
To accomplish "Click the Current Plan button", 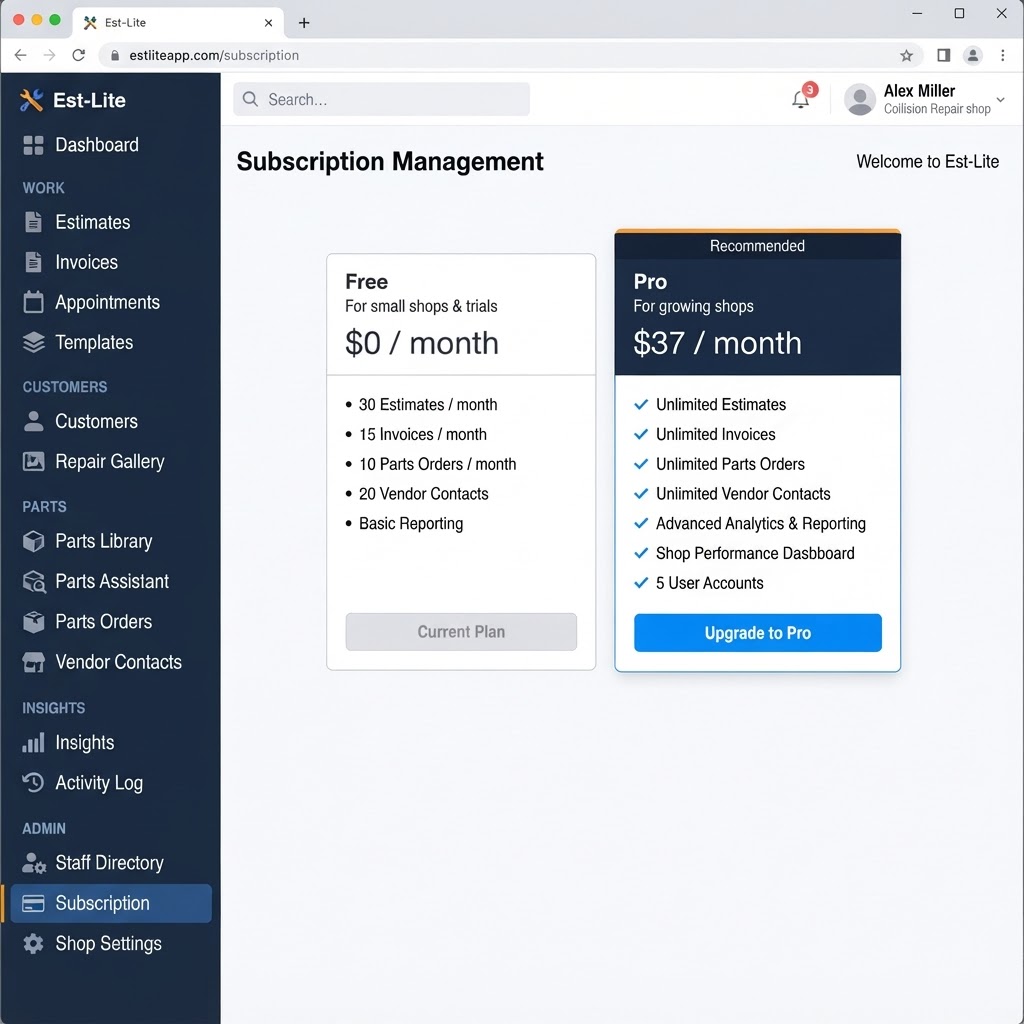I will click(461, 632).
